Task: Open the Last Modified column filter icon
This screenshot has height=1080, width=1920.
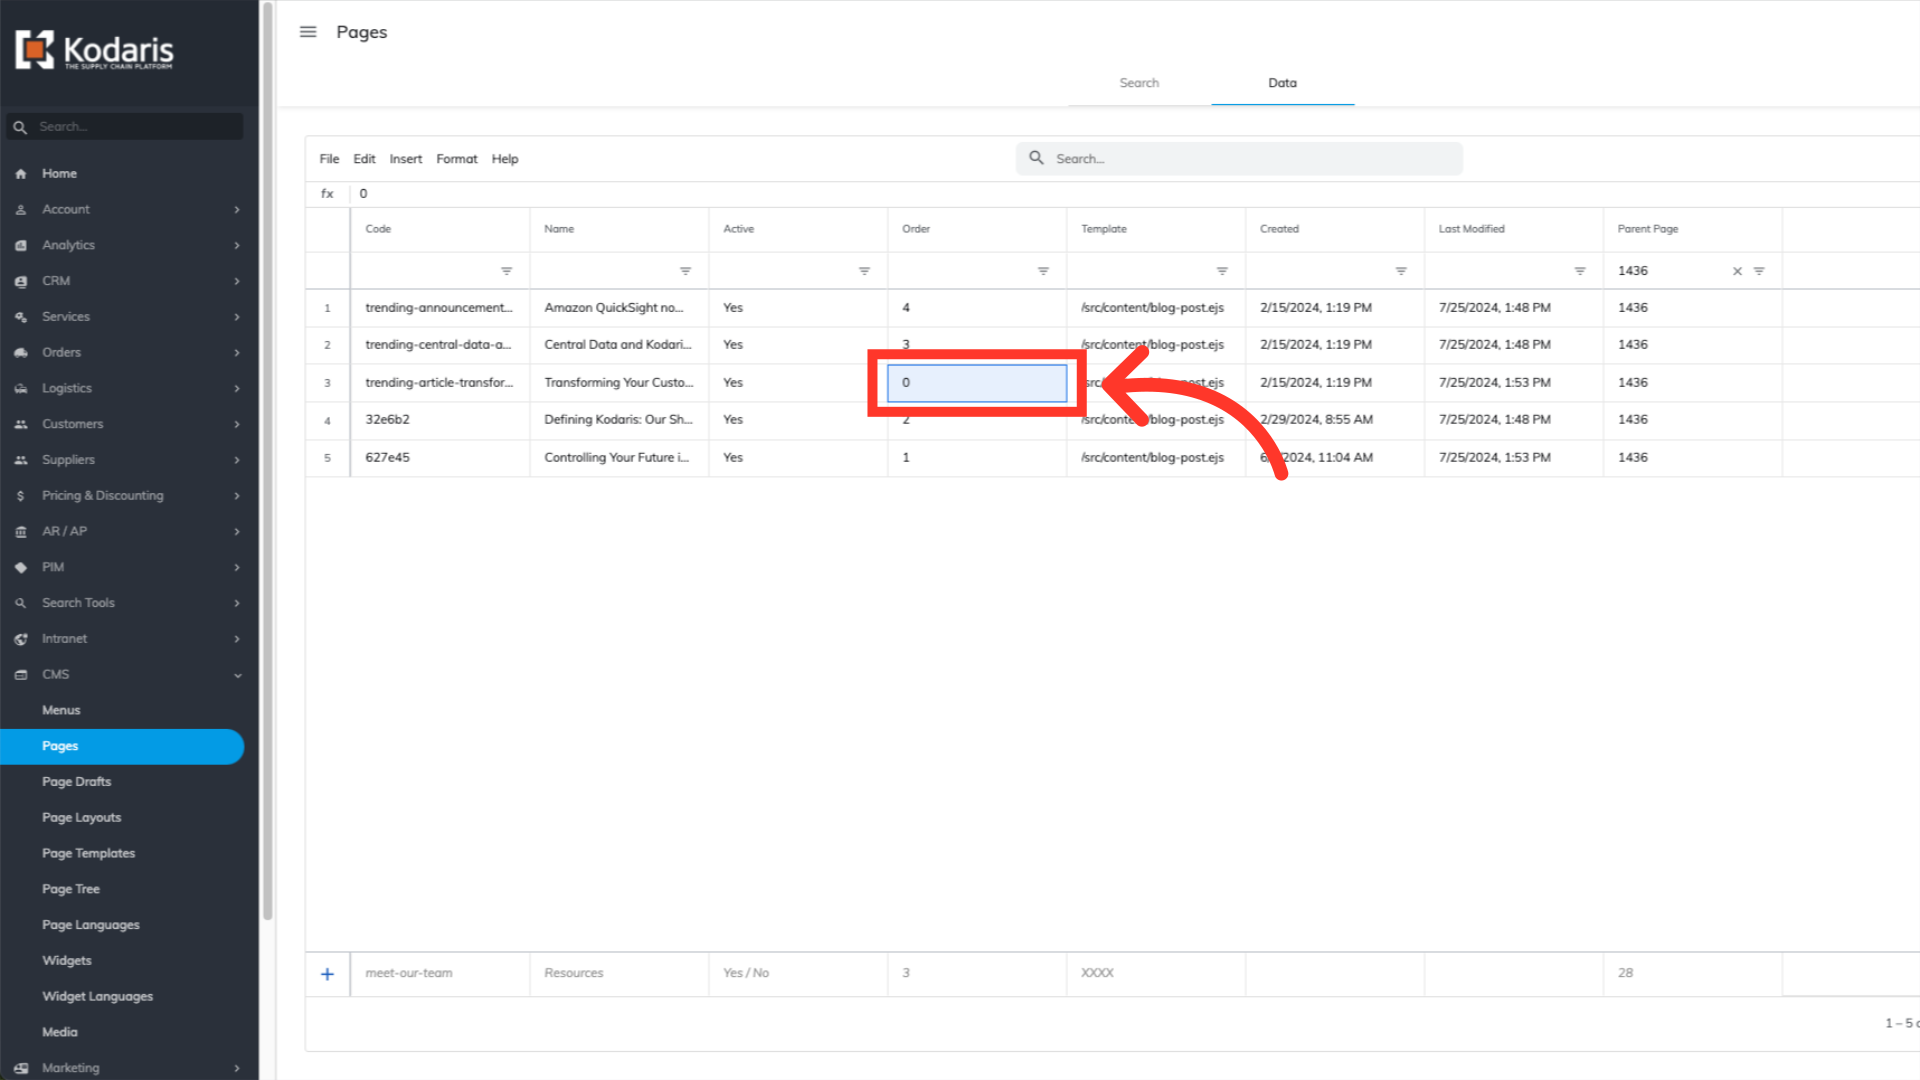Action: coord(1580,271)
